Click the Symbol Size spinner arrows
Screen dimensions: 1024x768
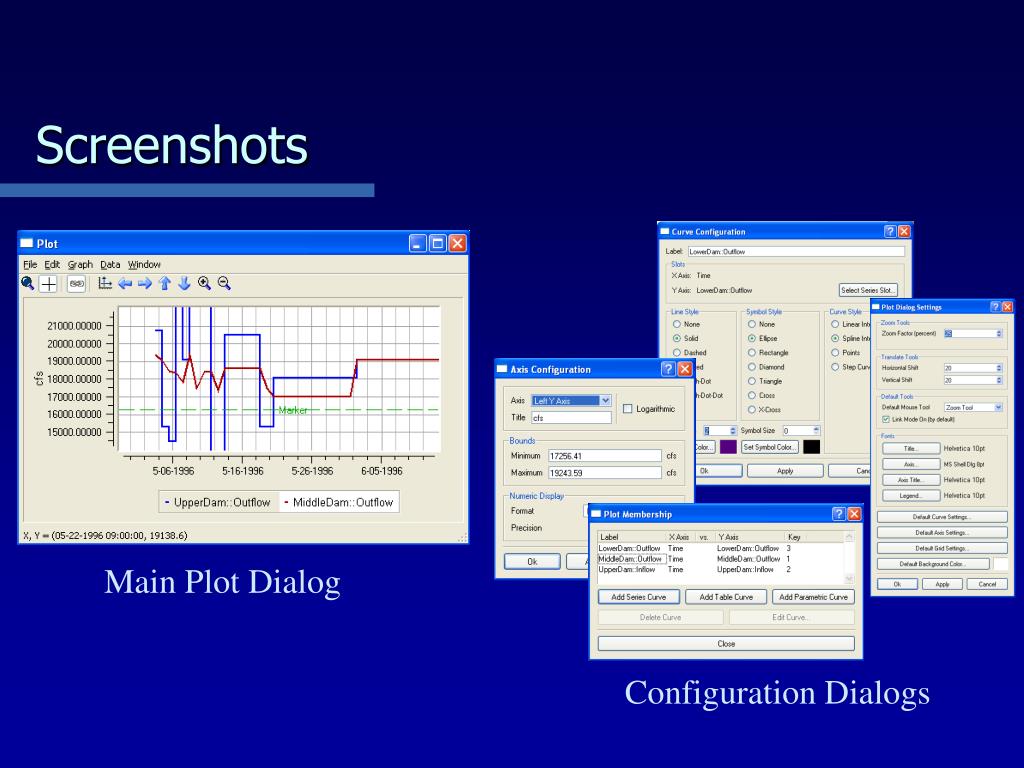pyautogui.click(x=816, y=430)
